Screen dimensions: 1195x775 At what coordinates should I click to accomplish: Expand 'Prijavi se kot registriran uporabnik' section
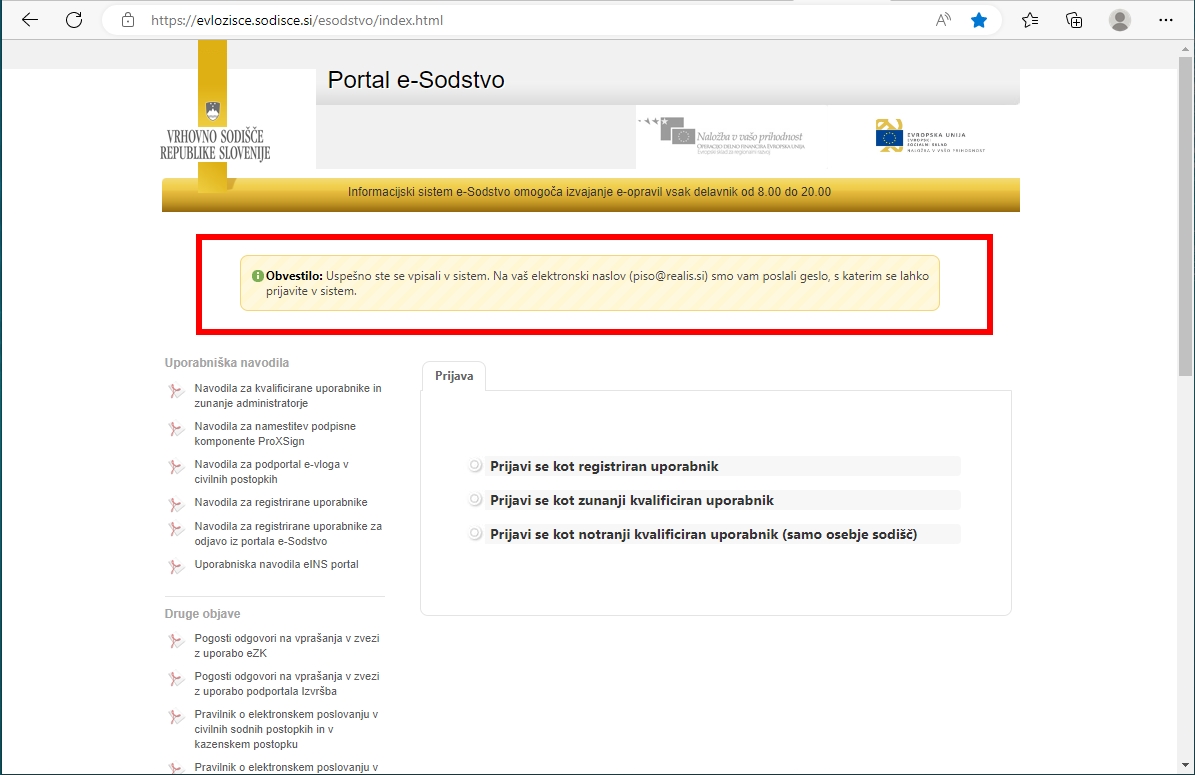point(604,466)
